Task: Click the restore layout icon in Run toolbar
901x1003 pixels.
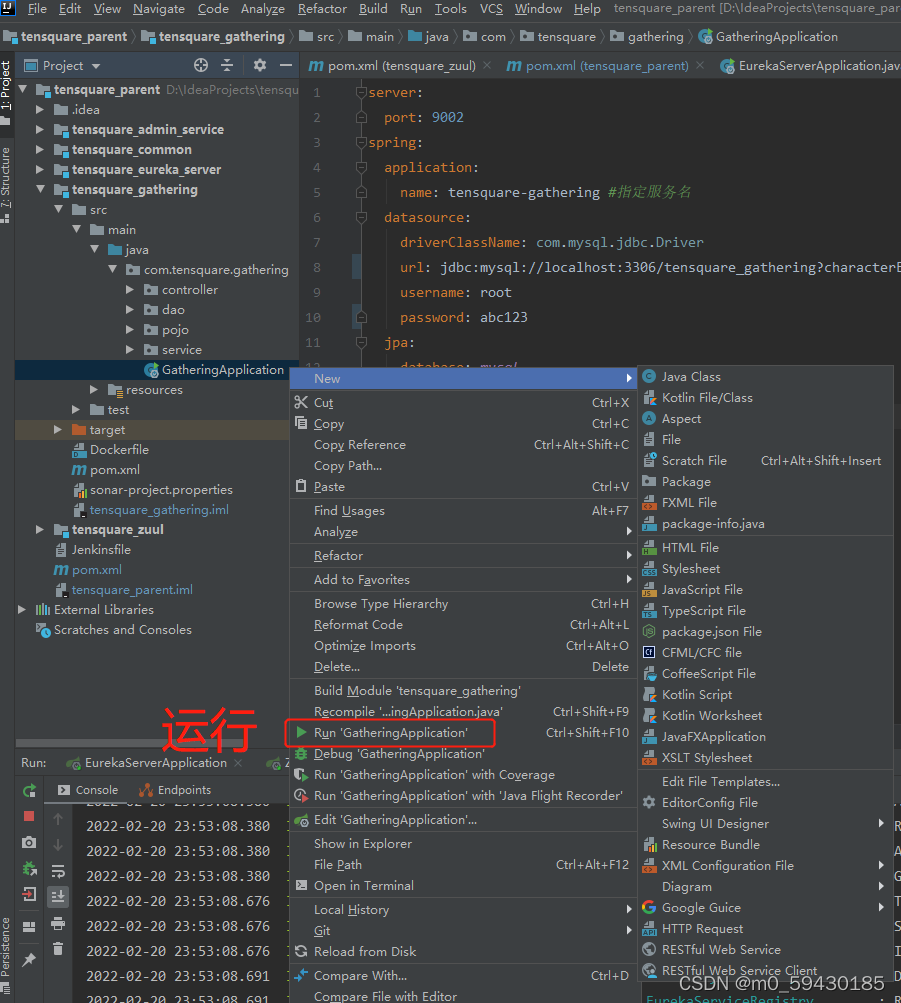Action: [x=29, y=926]
